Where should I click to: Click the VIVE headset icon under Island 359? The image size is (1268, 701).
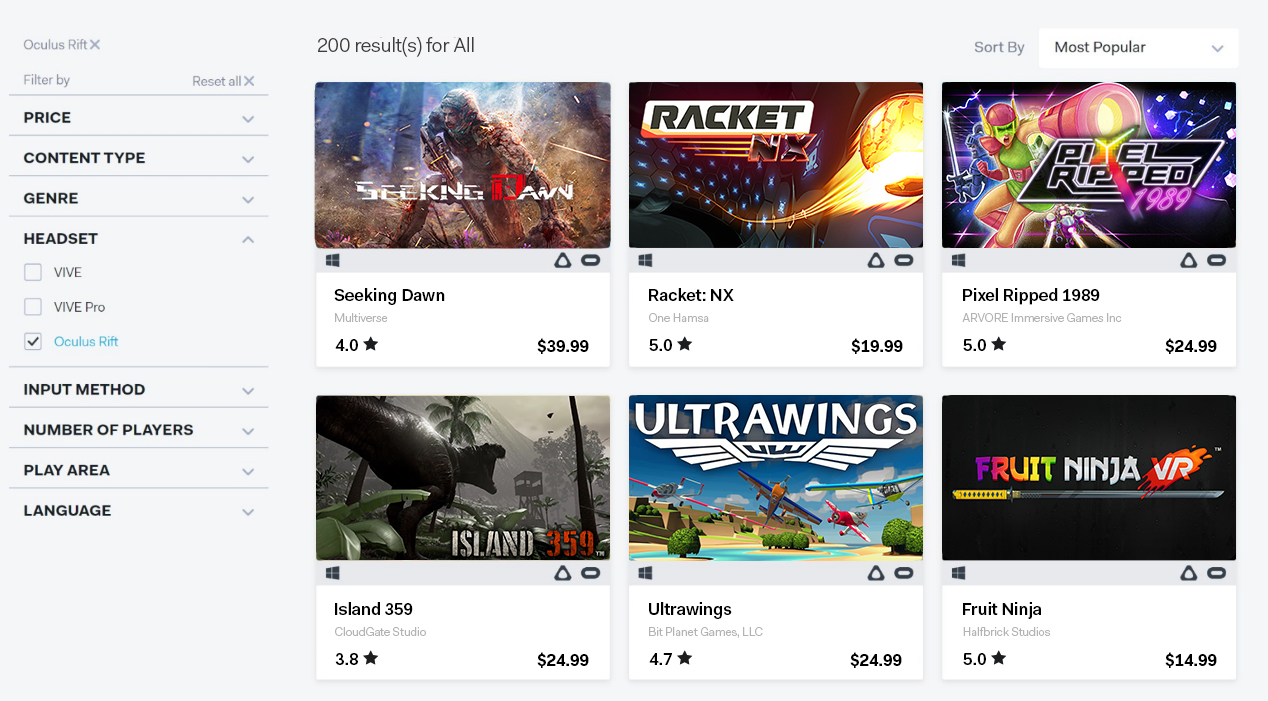pos(562,573)
